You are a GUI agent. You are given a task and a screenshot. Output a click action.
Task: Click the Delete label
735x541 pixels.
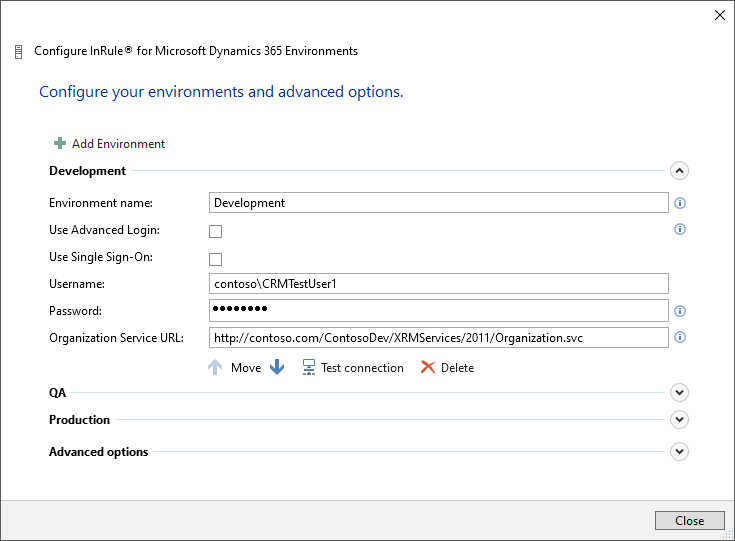tap(458, 368)
